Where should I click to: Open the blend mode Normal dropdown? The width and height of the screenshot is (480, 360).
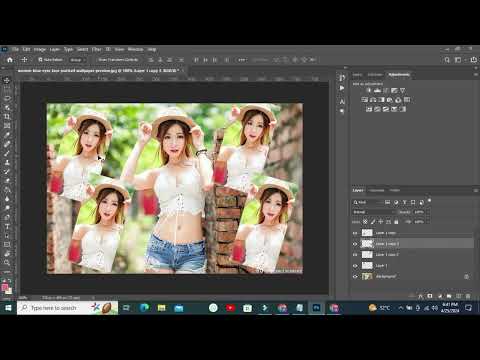click(374, 212)
